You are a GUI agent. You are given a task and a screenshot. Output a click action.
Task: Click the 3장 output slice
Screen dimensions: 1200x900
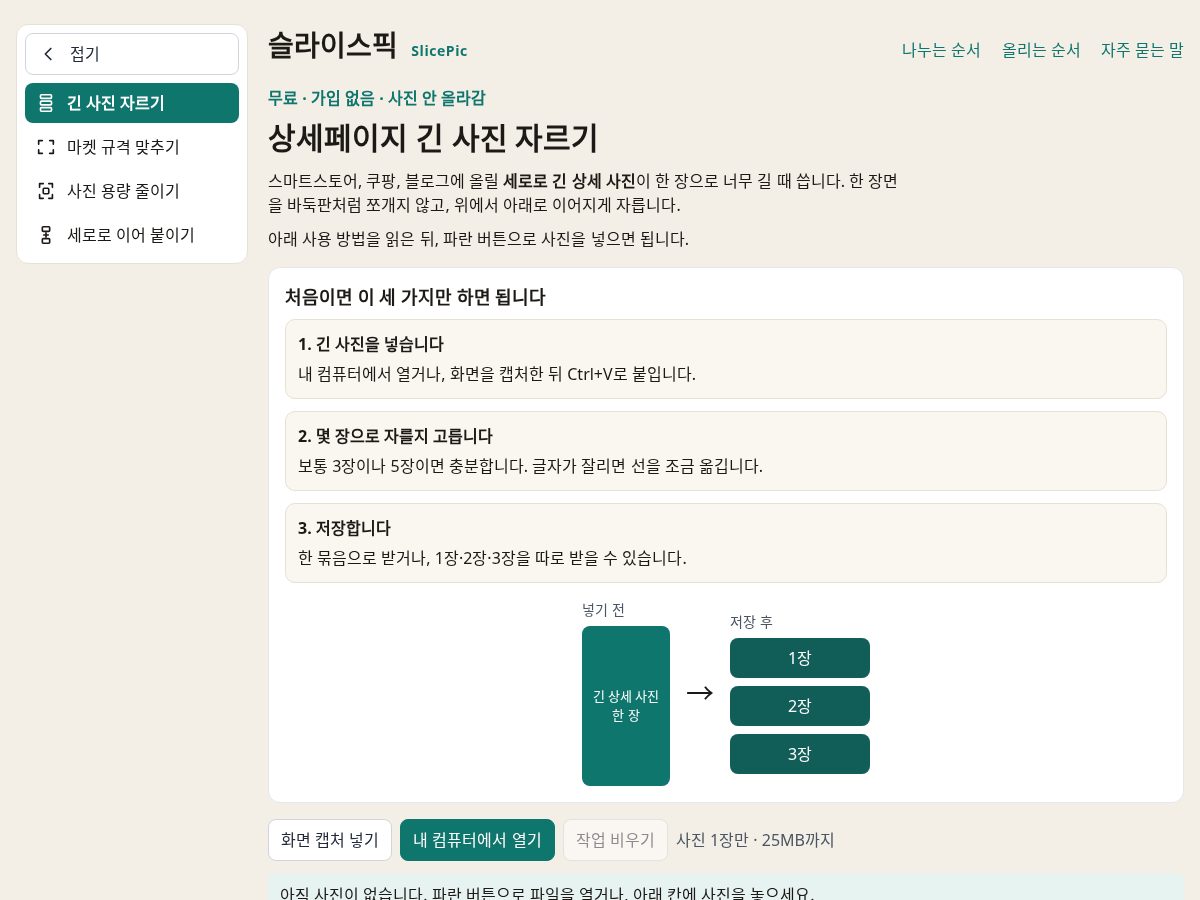pos(800,754)
